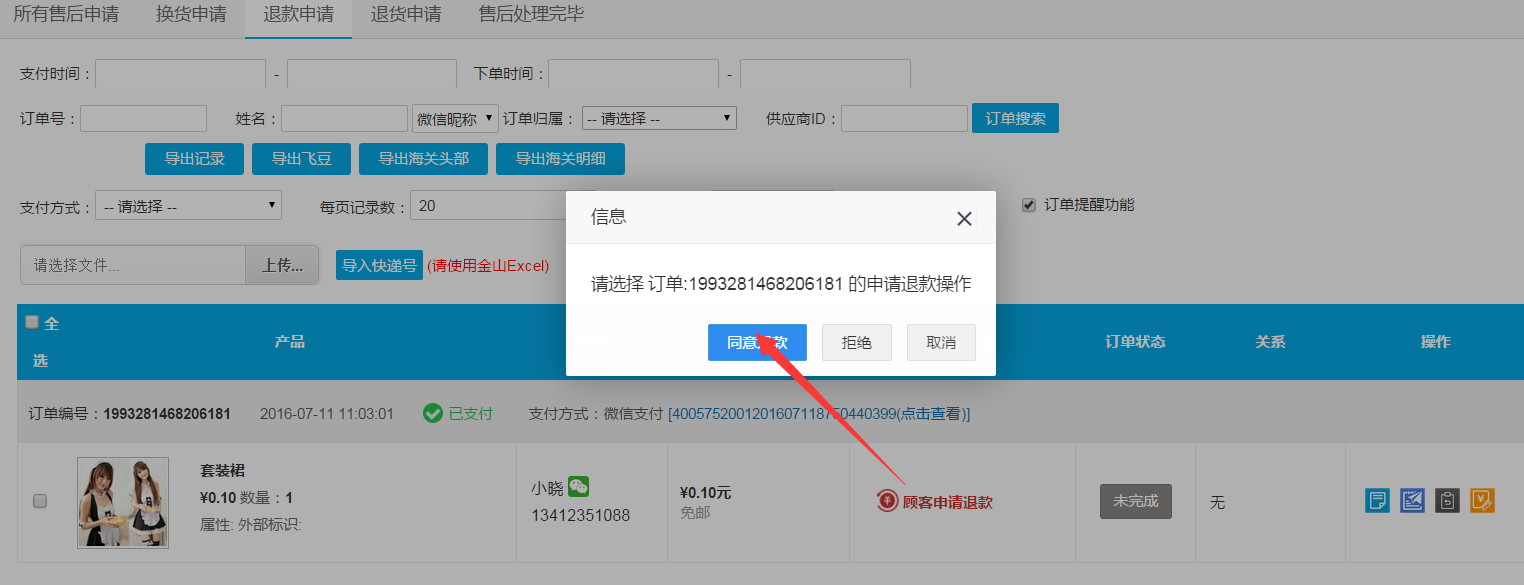
Task: Open the 售后处理完毕 tab
Action: [531, 15]
